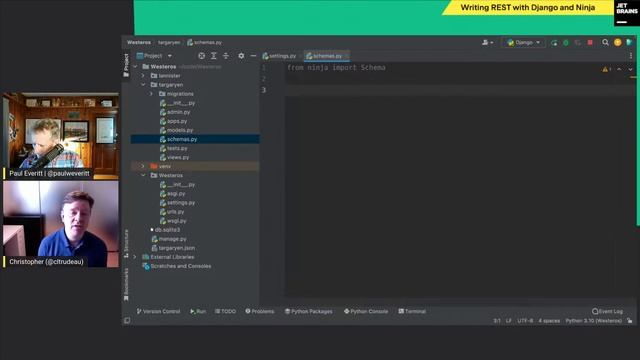The height and width of the screenshot is (360, 640).
Task: Select Scratches and Consoles node
Action: click(x=177, y=266)
